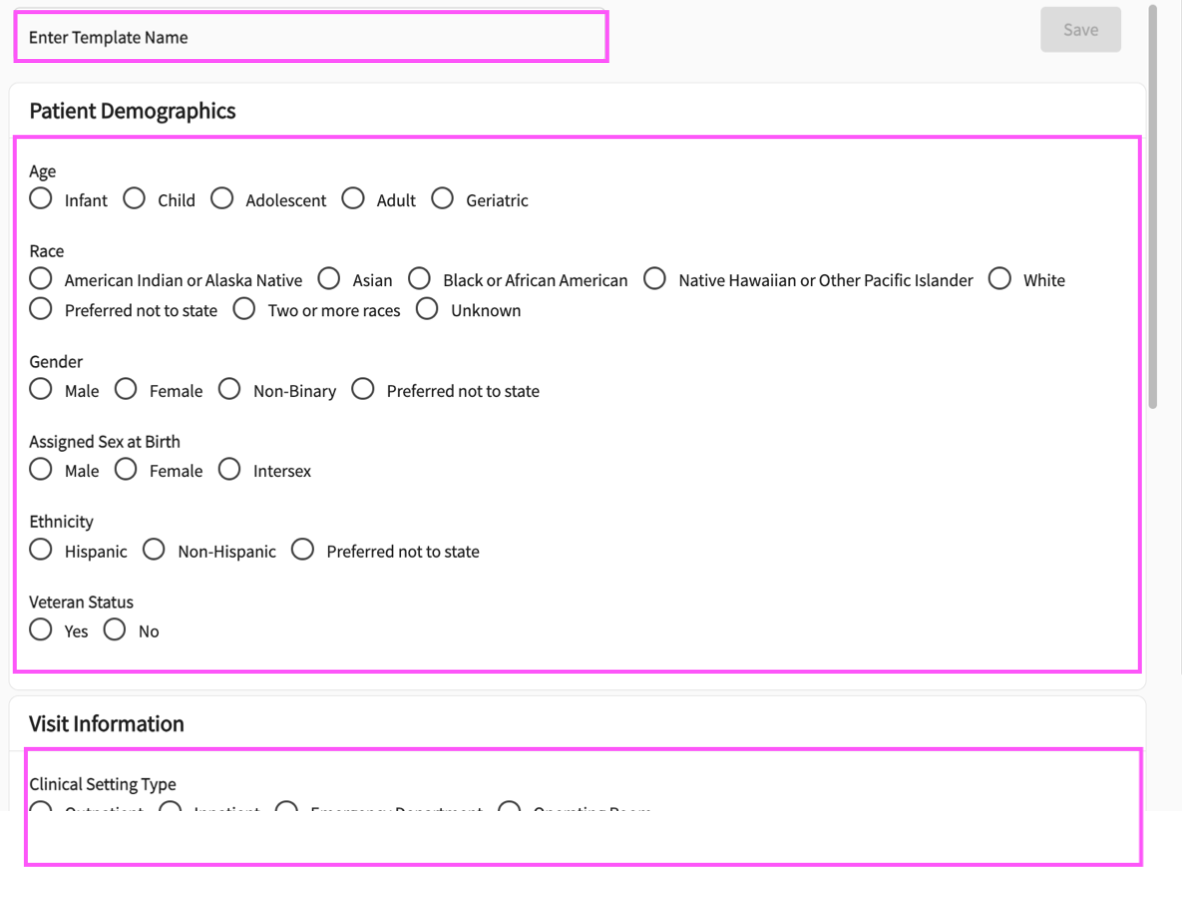Select American Indian or Alaska Native
This screenshot has height=920, width=1182.
[41, 279]
